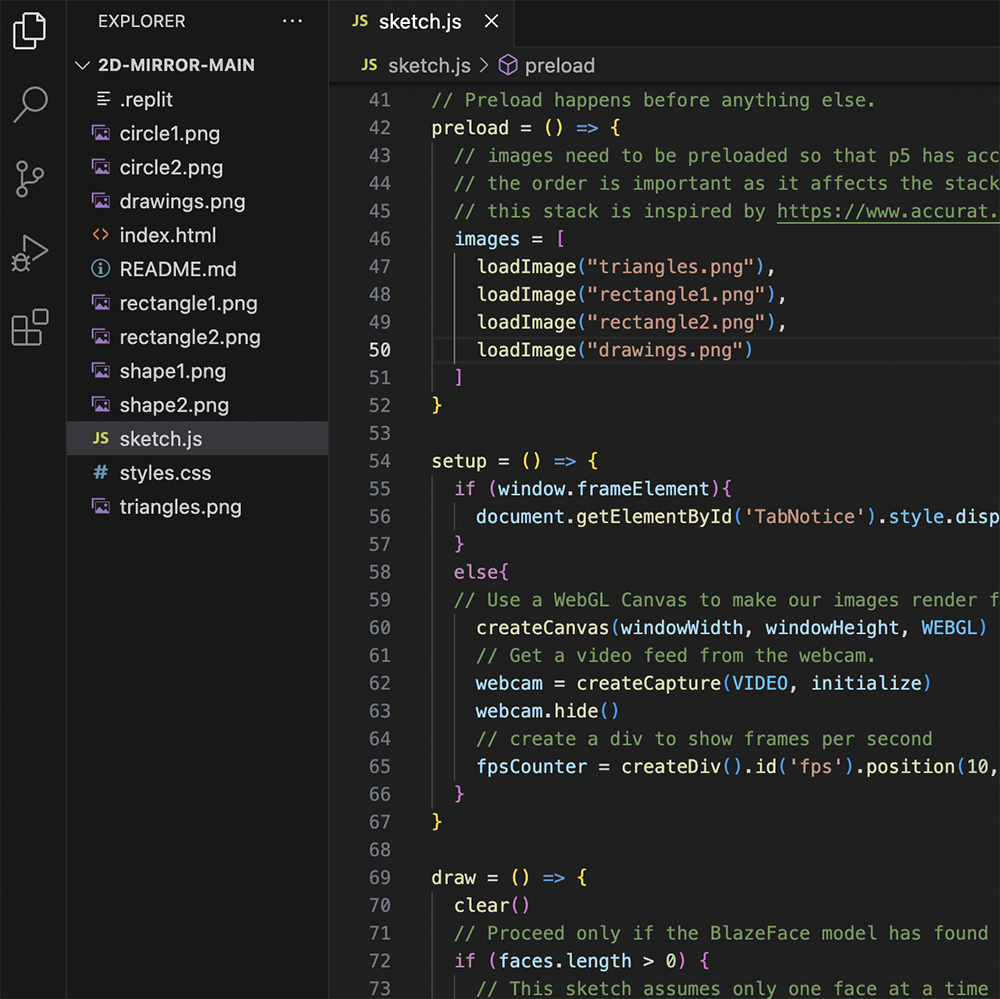
Task: Open the README.md file
Action: [177, 269]
